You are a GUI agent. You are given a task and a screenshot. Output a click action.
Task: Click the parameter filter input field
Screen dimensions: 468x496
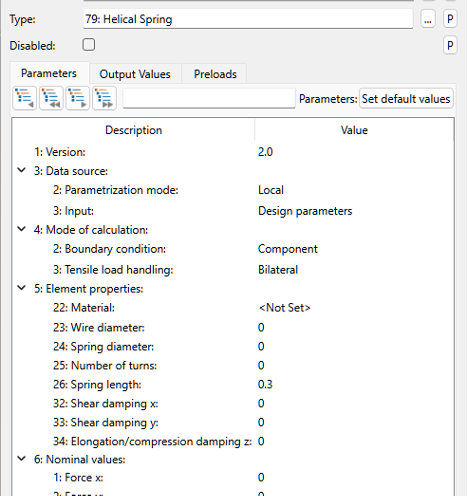click(209, 98)
